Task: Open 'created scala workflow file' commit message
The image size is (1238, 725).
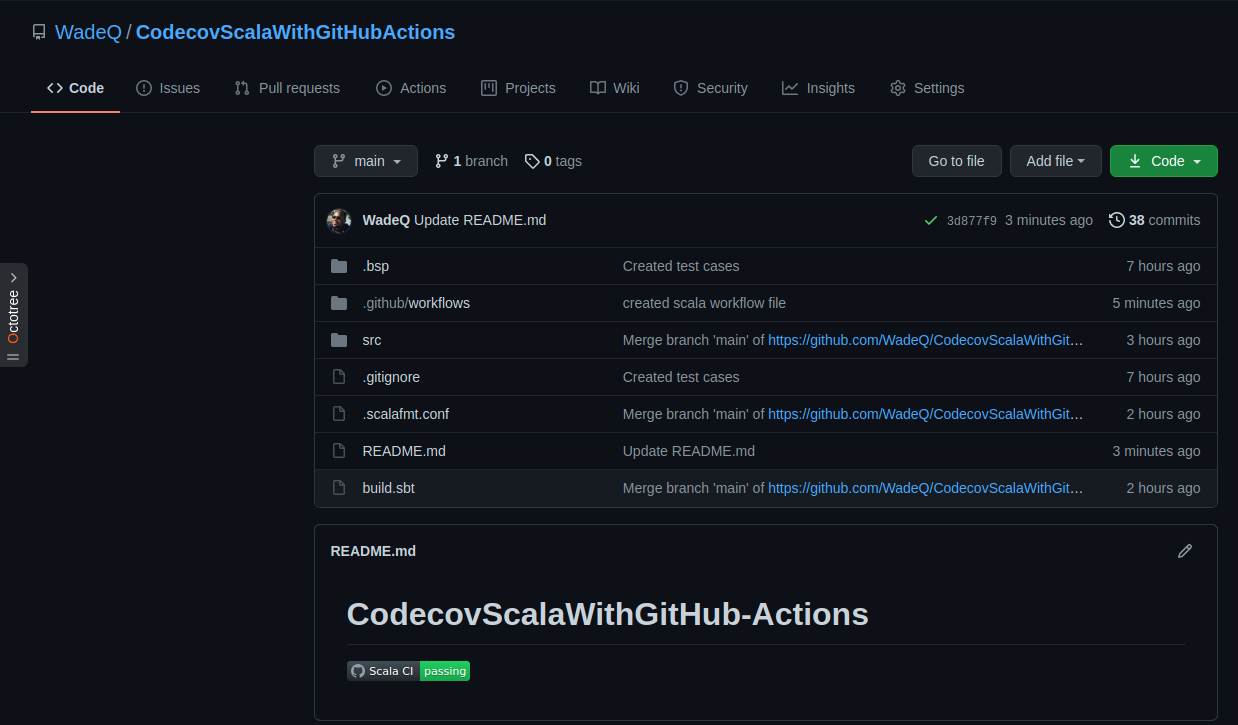Action: 704,303
